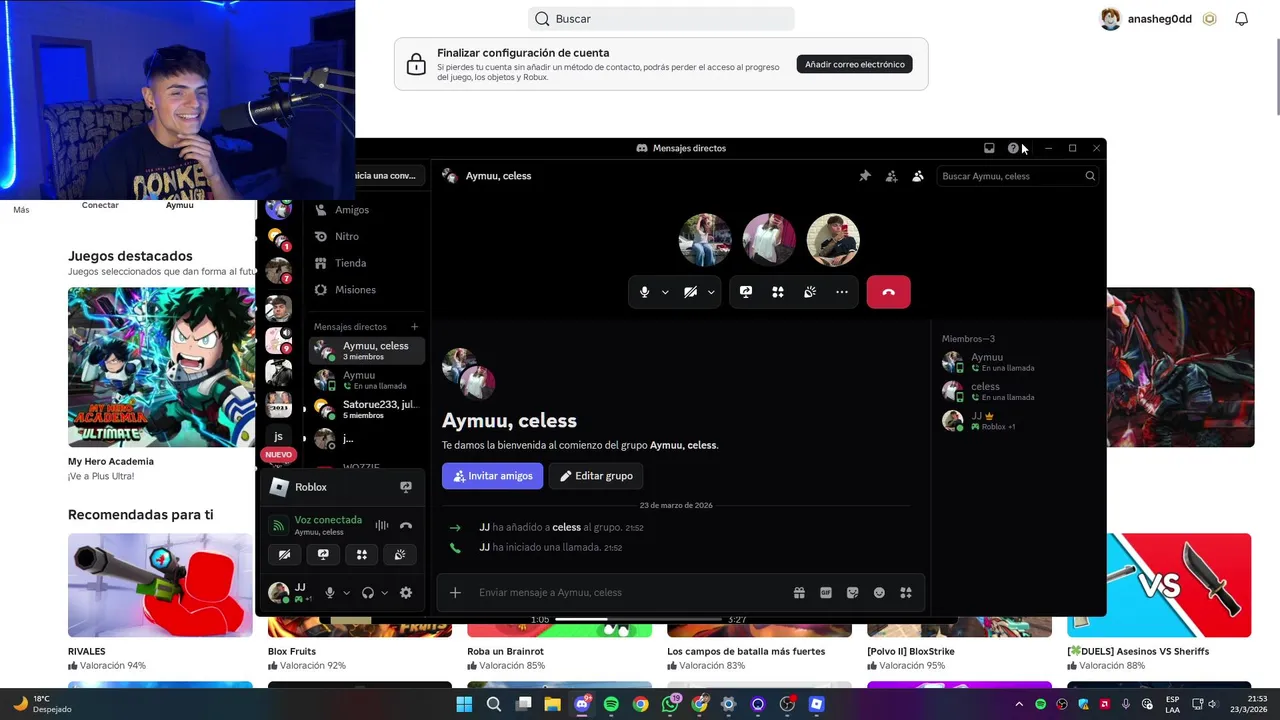Open Satorue233 group with 5 miembros

pyautogui.click(x=366, y=409)
